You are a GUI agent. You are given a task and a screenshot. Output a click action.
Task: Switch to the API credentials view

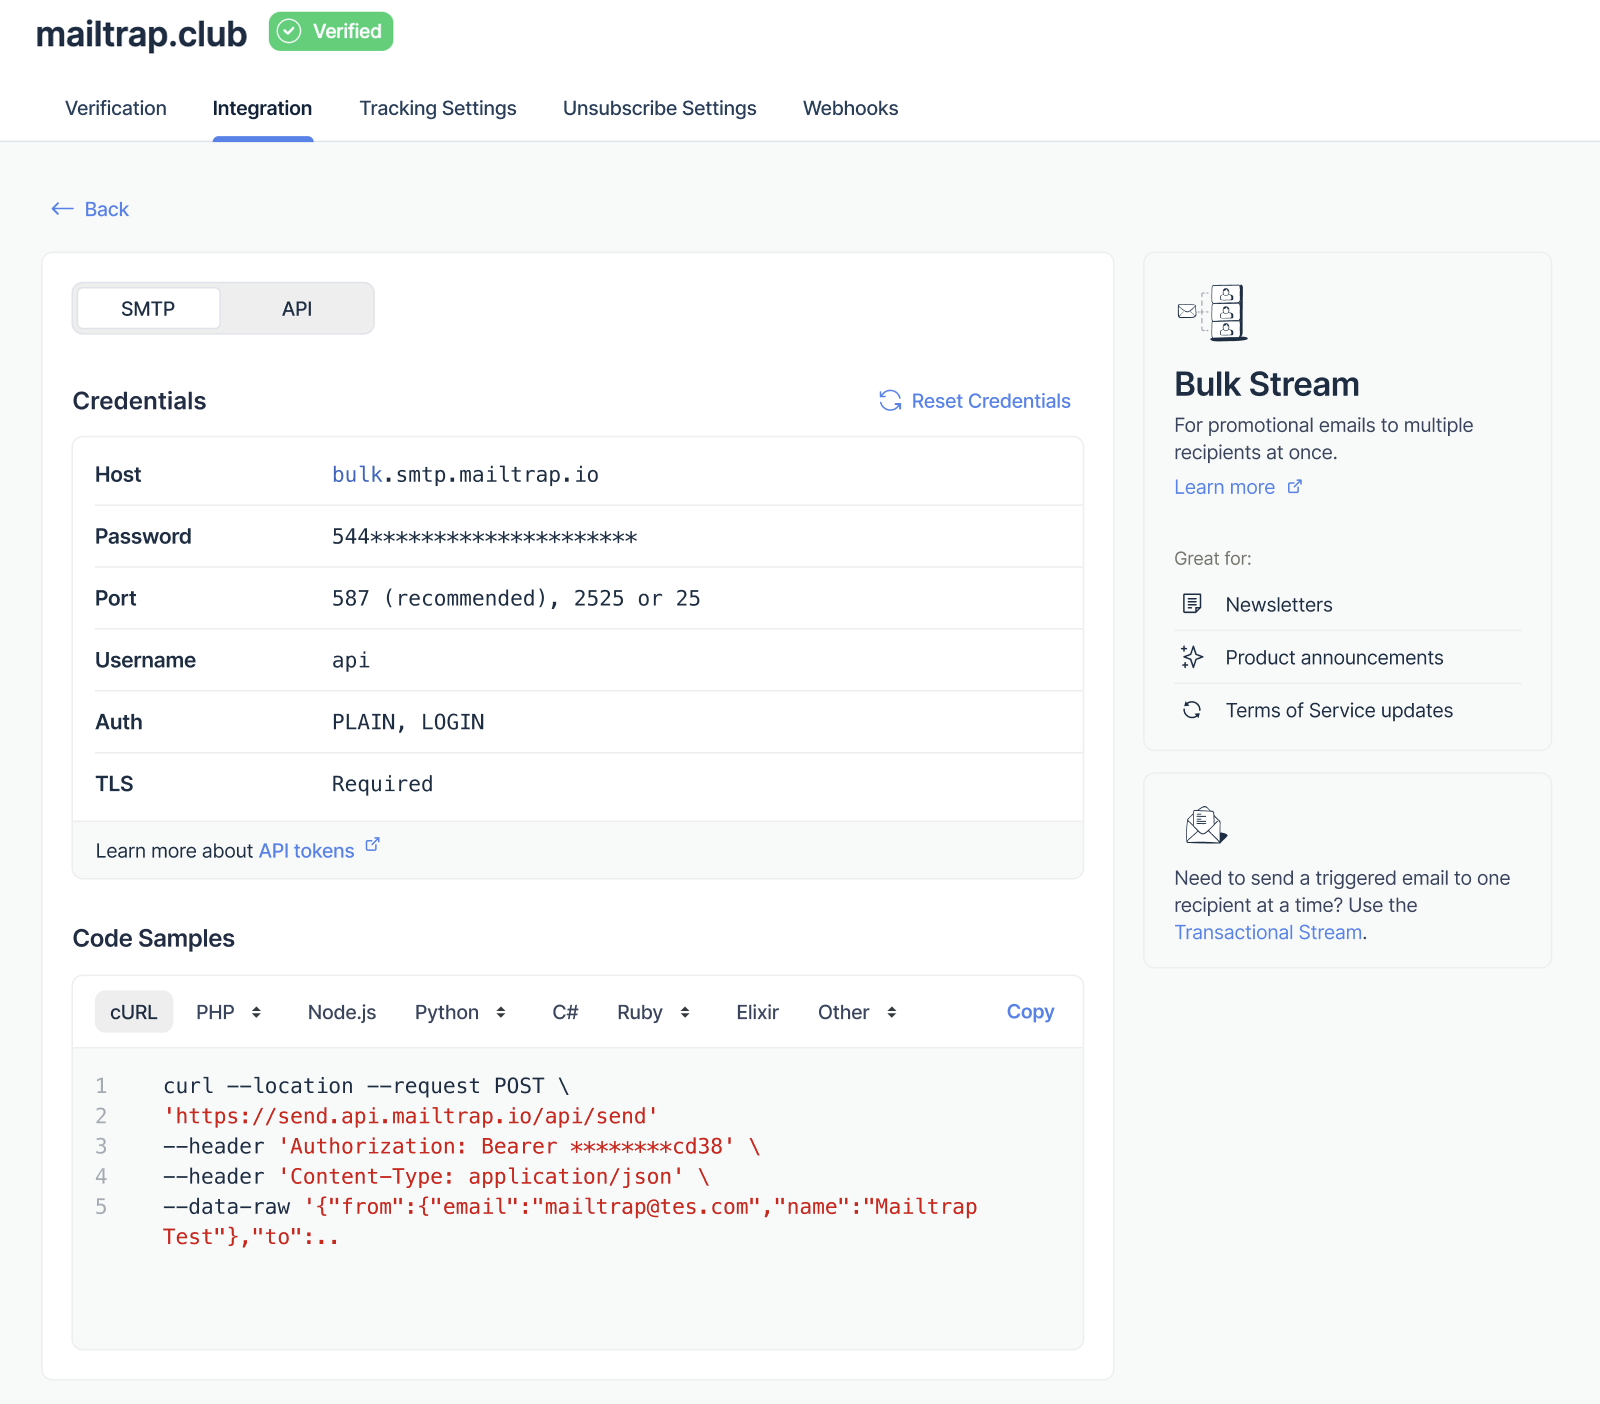click(x=296, y=308)
